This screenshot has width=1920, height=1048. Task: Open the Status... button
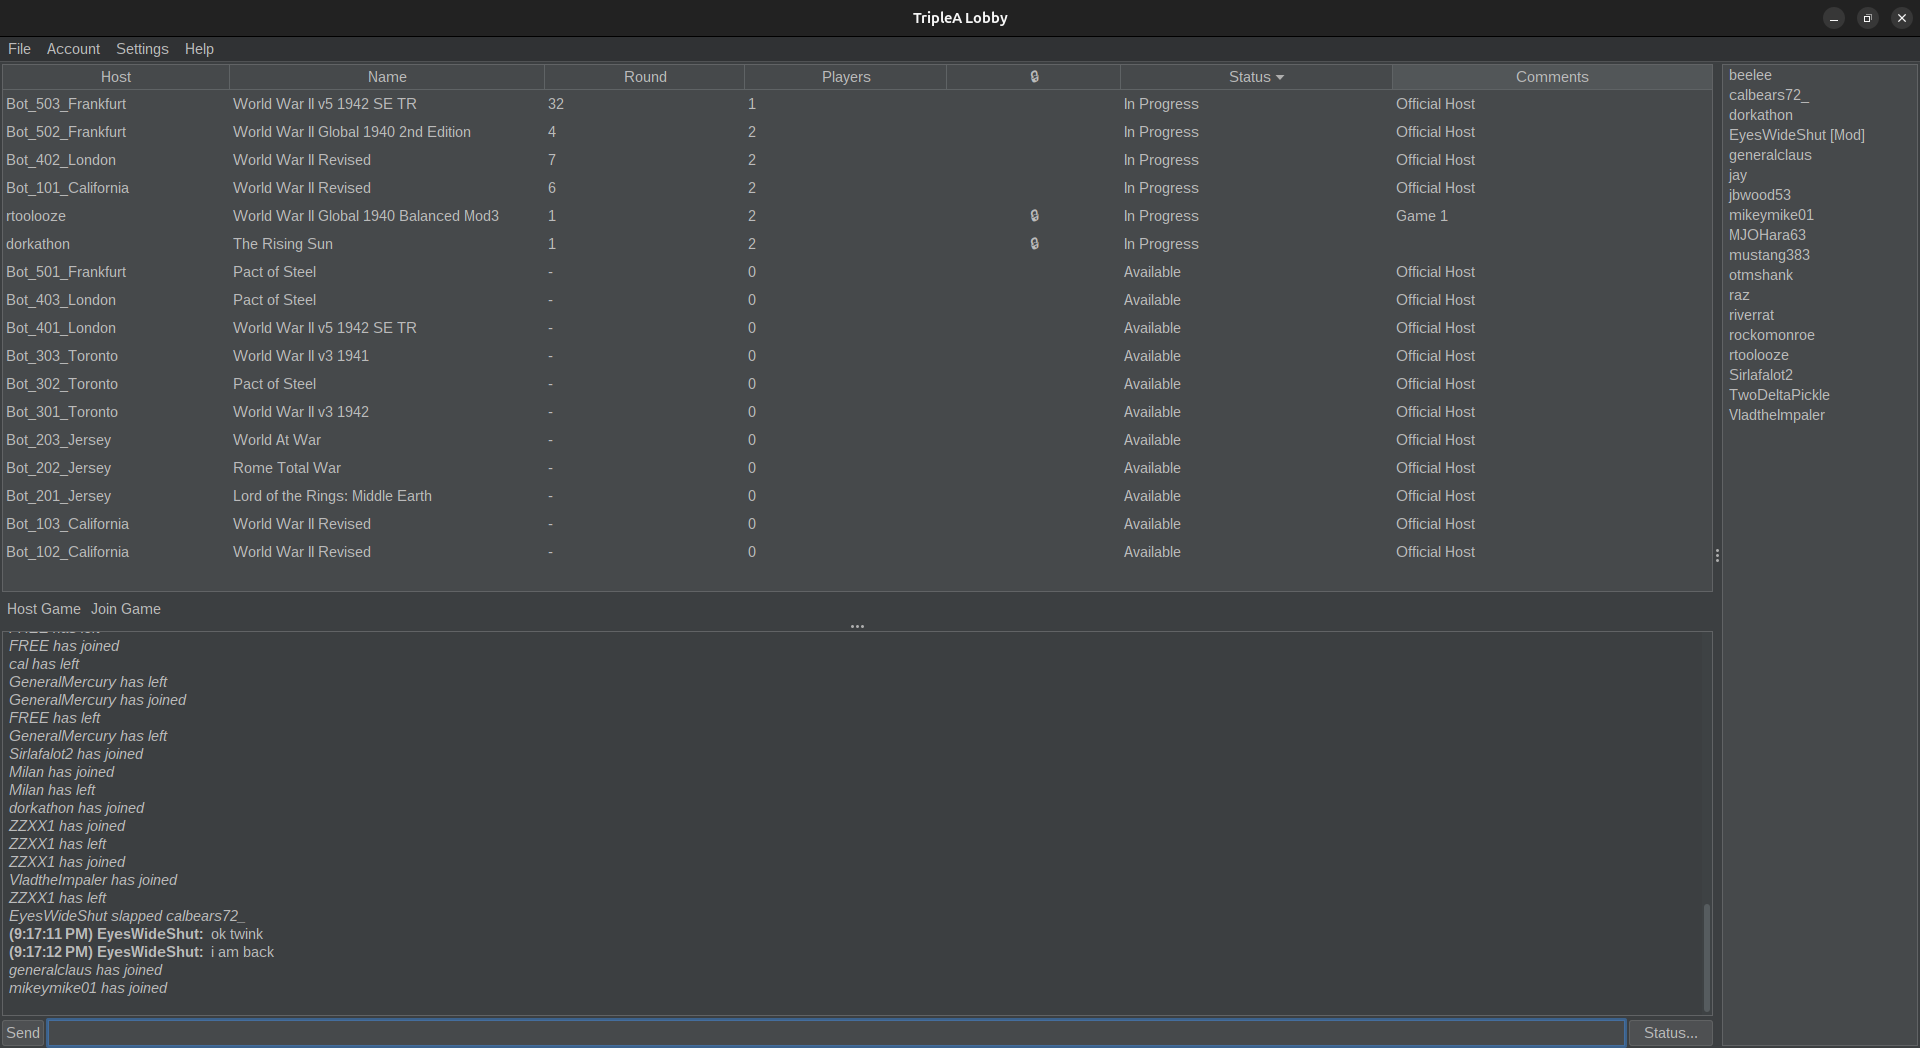tap(1670, 1033)
